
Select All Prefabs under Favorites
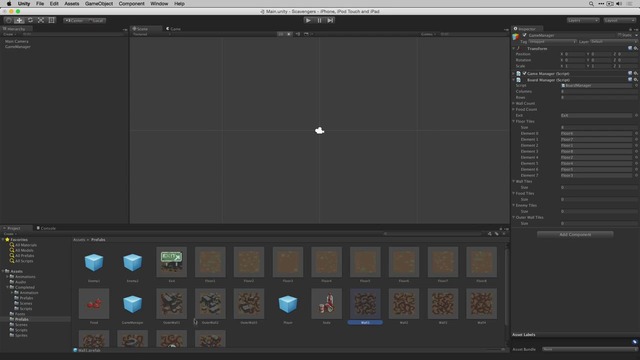tap(24, 256)
